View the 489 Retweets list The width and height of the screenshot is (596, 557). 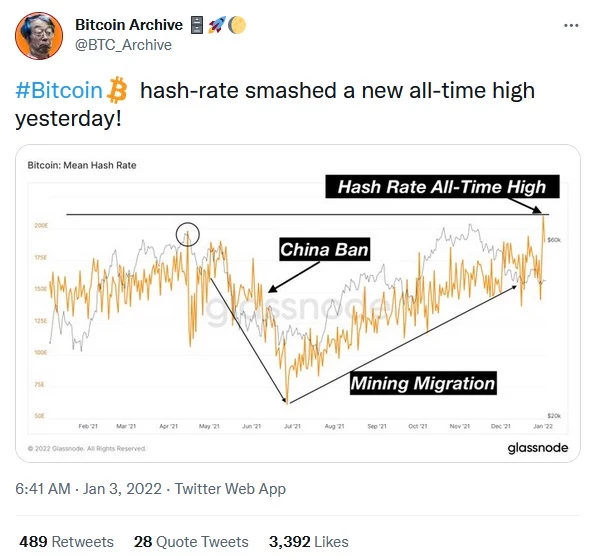[x=67, y=541]
